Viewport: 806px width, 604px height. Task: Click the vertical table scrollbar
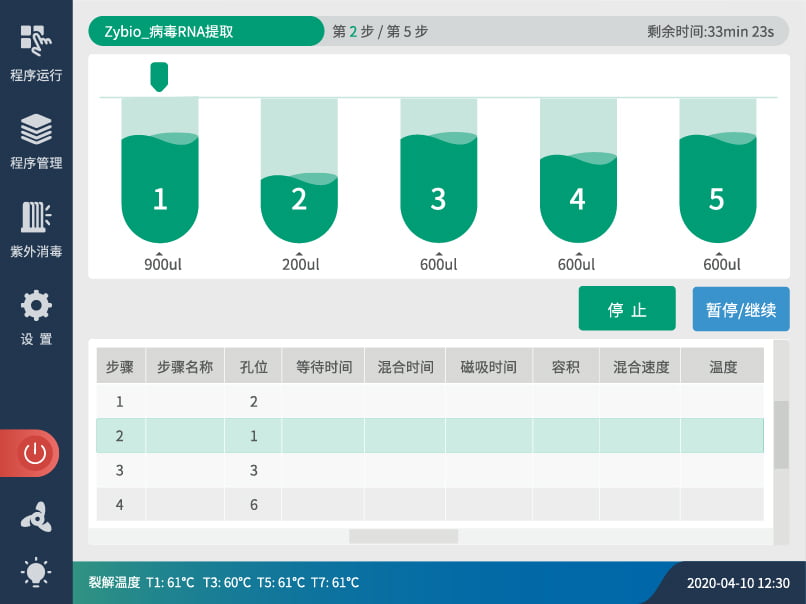(782, 434)
